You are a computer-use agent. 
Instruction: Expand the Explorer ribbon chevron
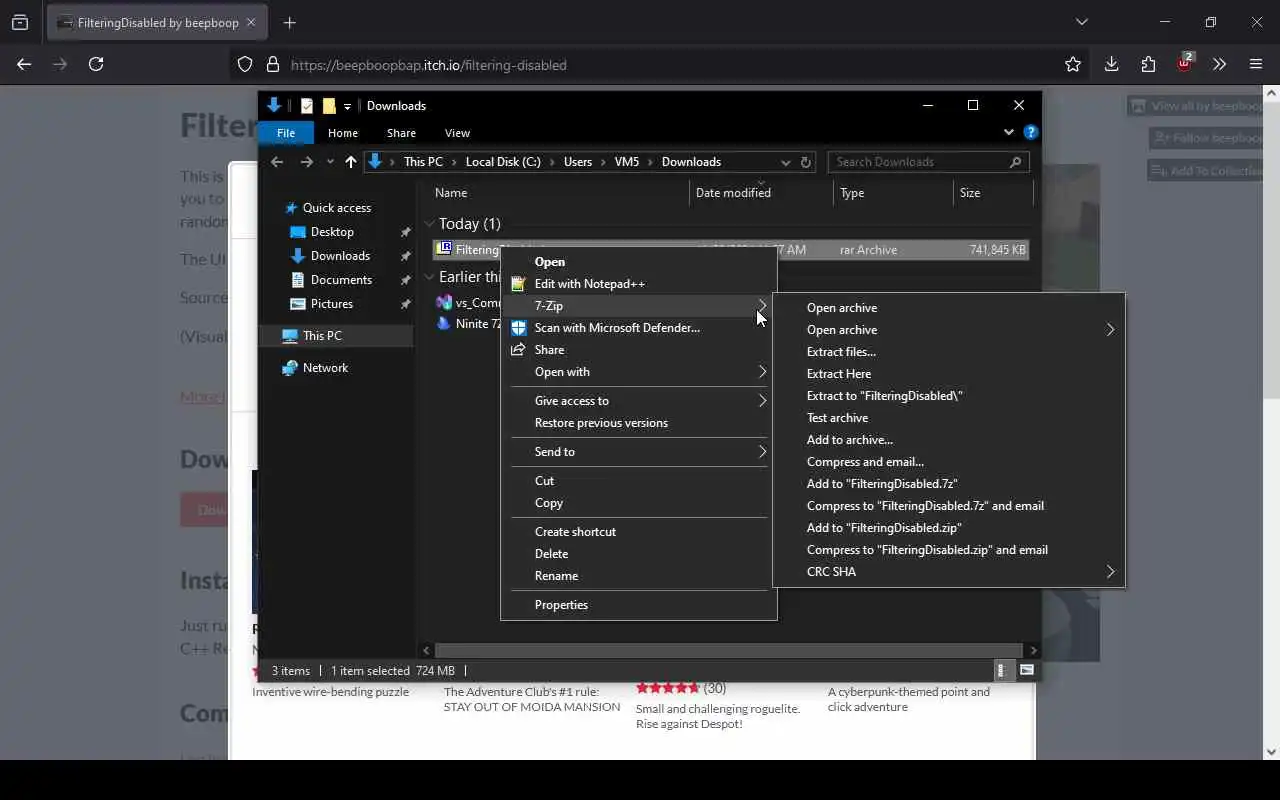(x=1009, y=132)
